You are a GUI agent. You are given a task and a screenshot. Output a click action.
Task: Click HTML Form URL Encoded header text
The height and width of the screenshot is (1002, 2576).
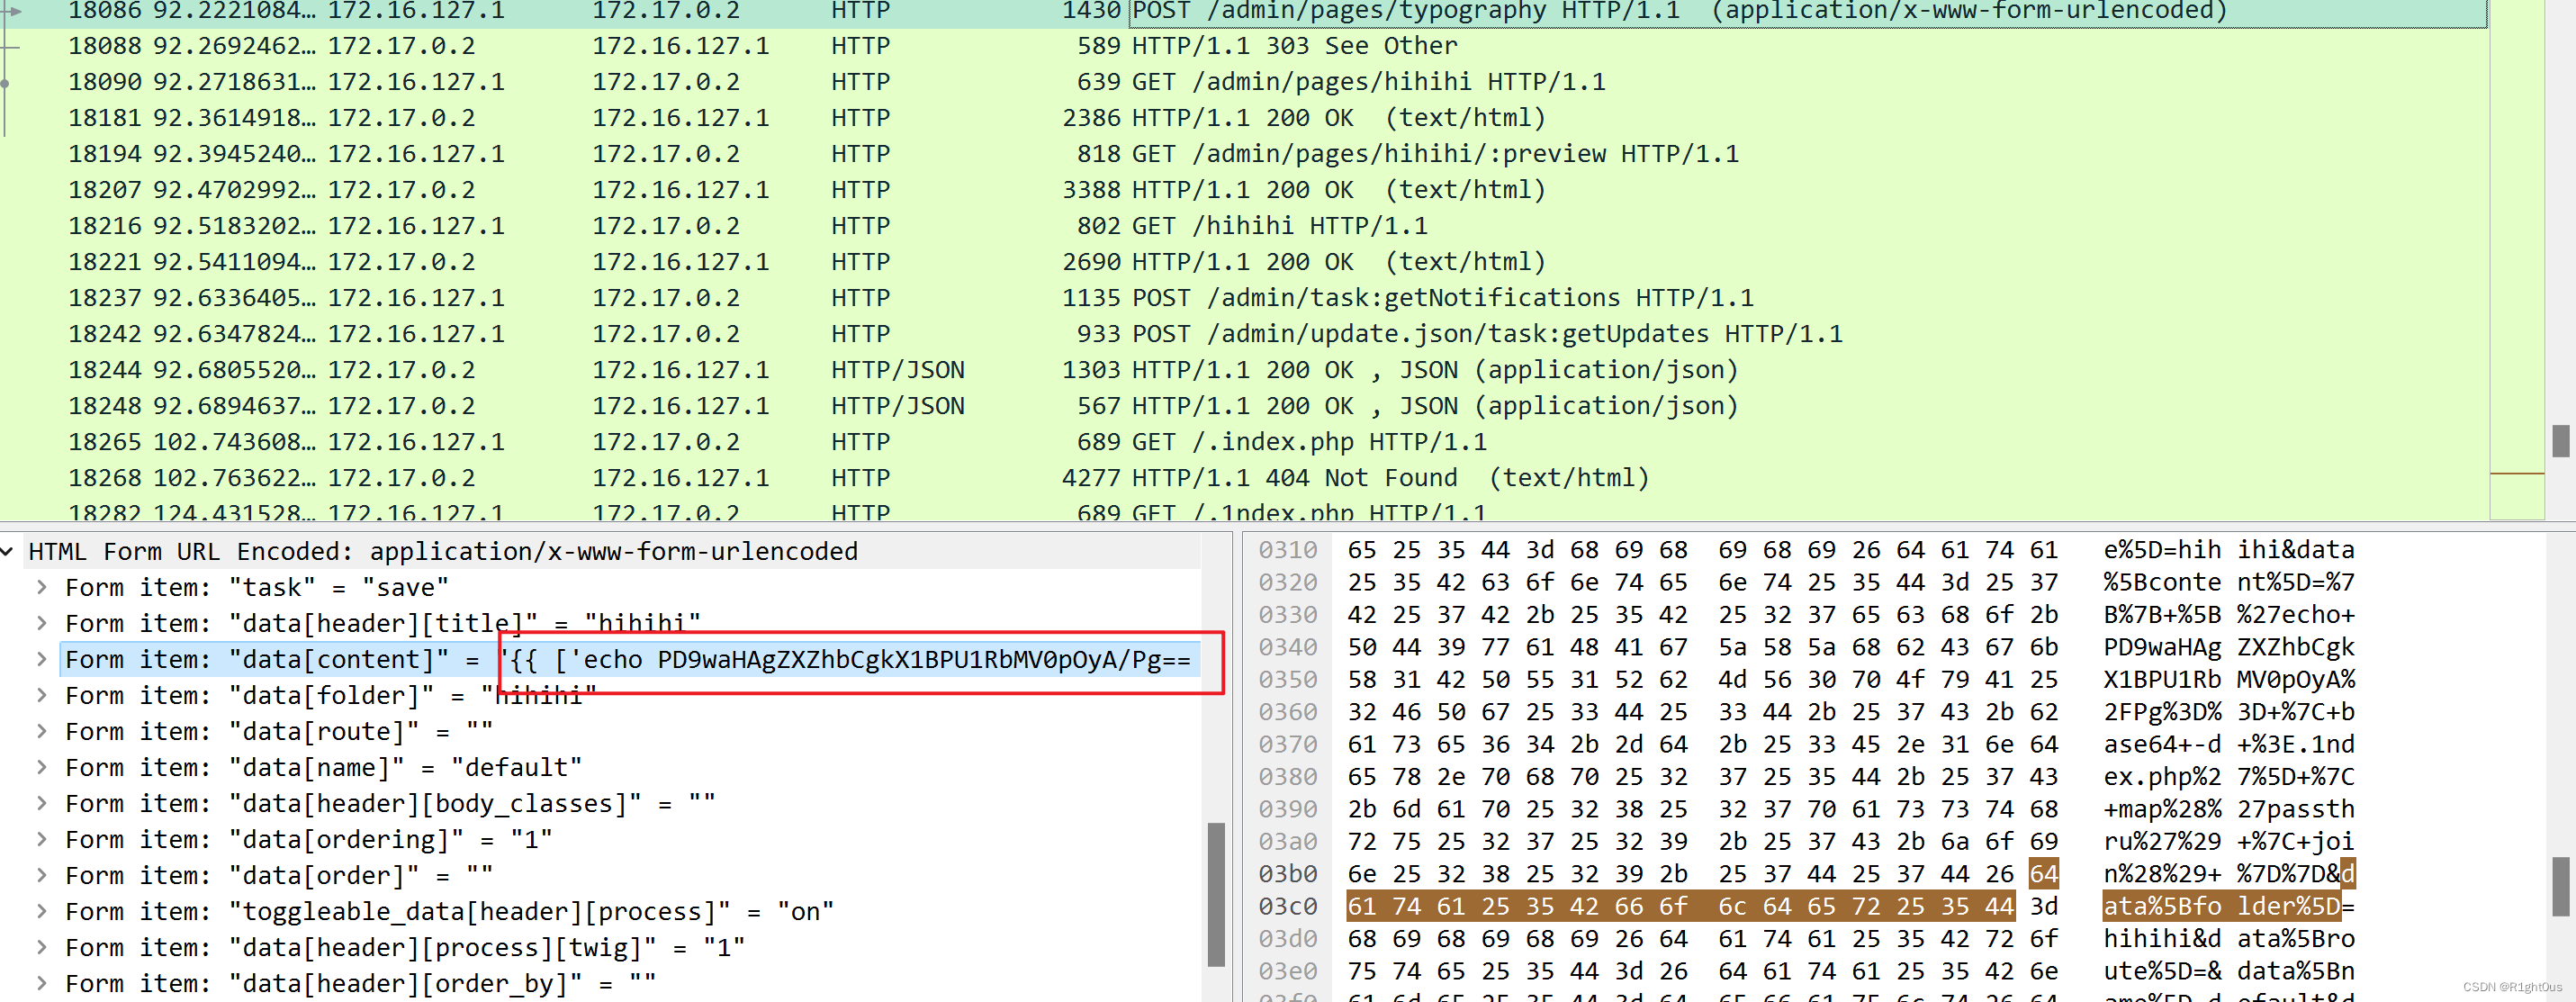click(443, 552)
